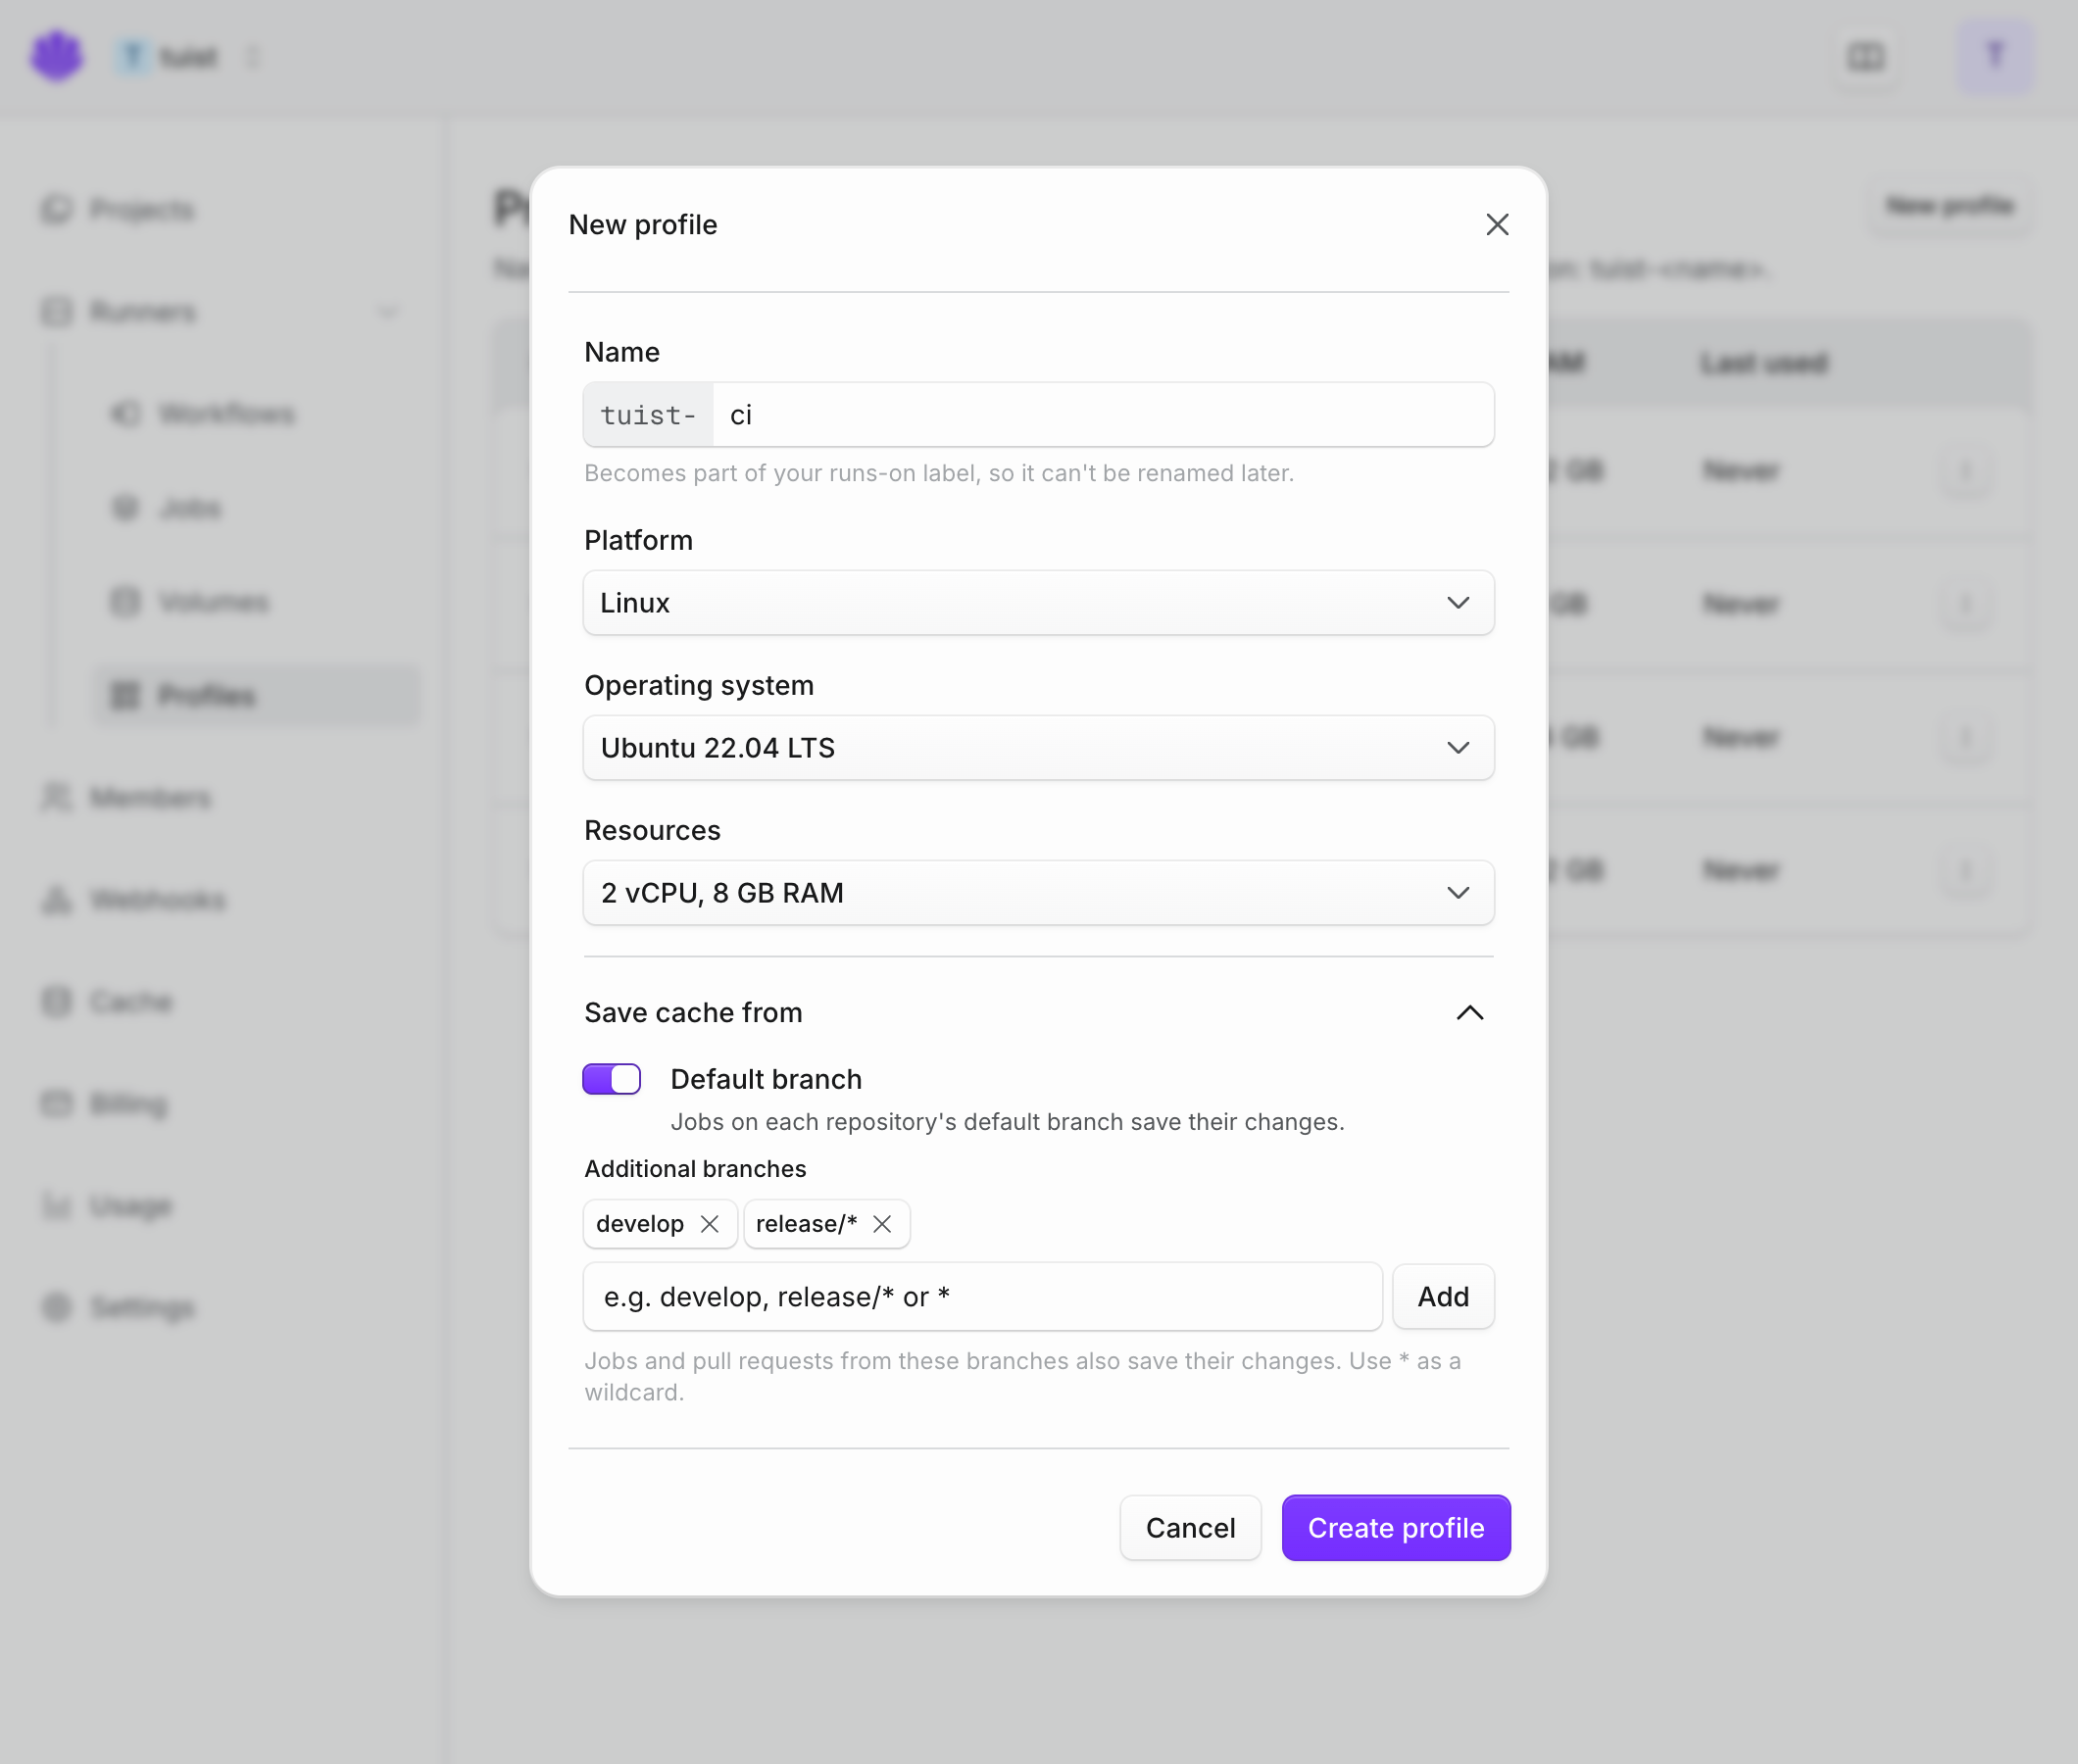Remove the release/* branch tag
The width and height of the screenshot is (2078, 1764).
[881, 1224]
